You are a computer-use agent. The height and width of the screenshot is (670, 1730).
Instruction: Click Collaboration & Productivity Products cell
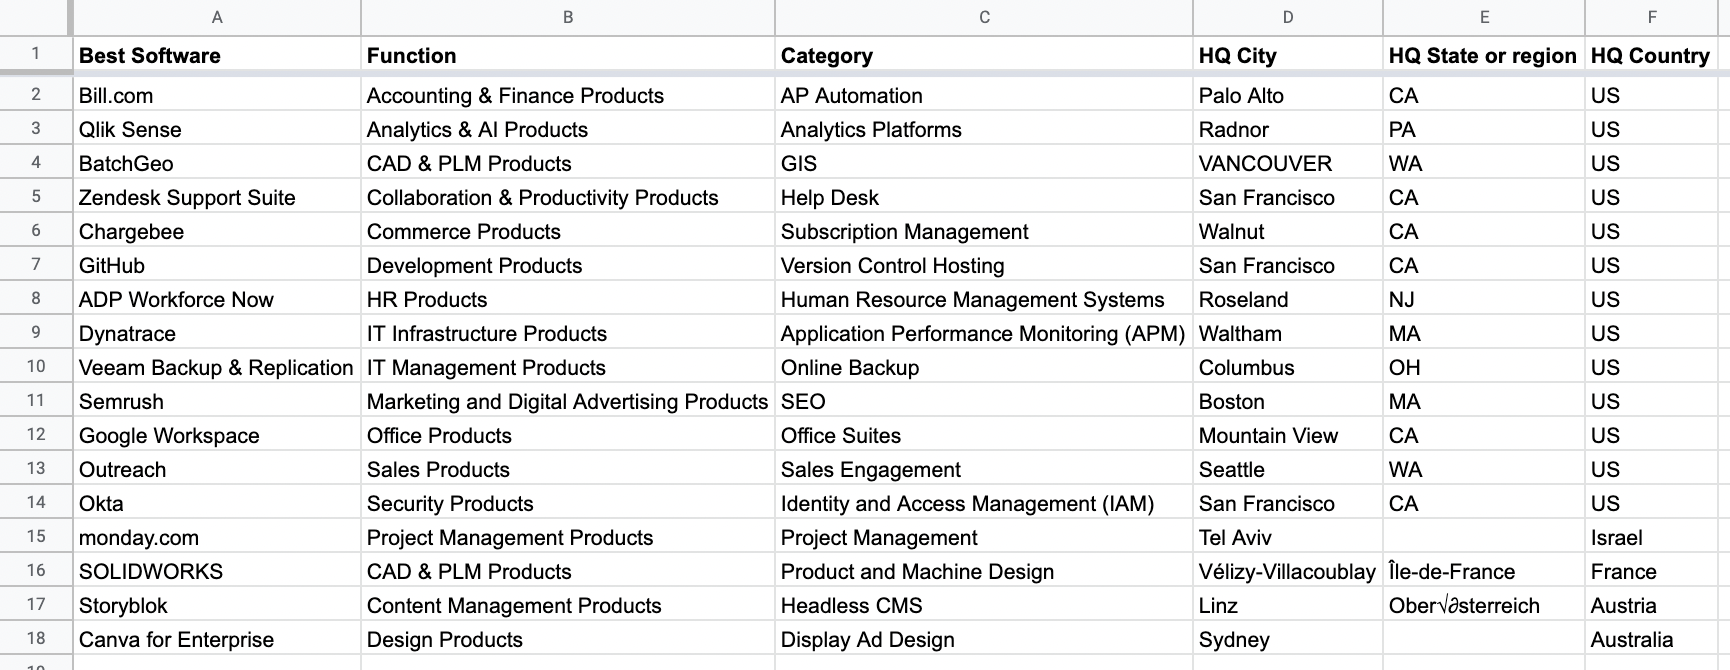[x=568, y=197]
